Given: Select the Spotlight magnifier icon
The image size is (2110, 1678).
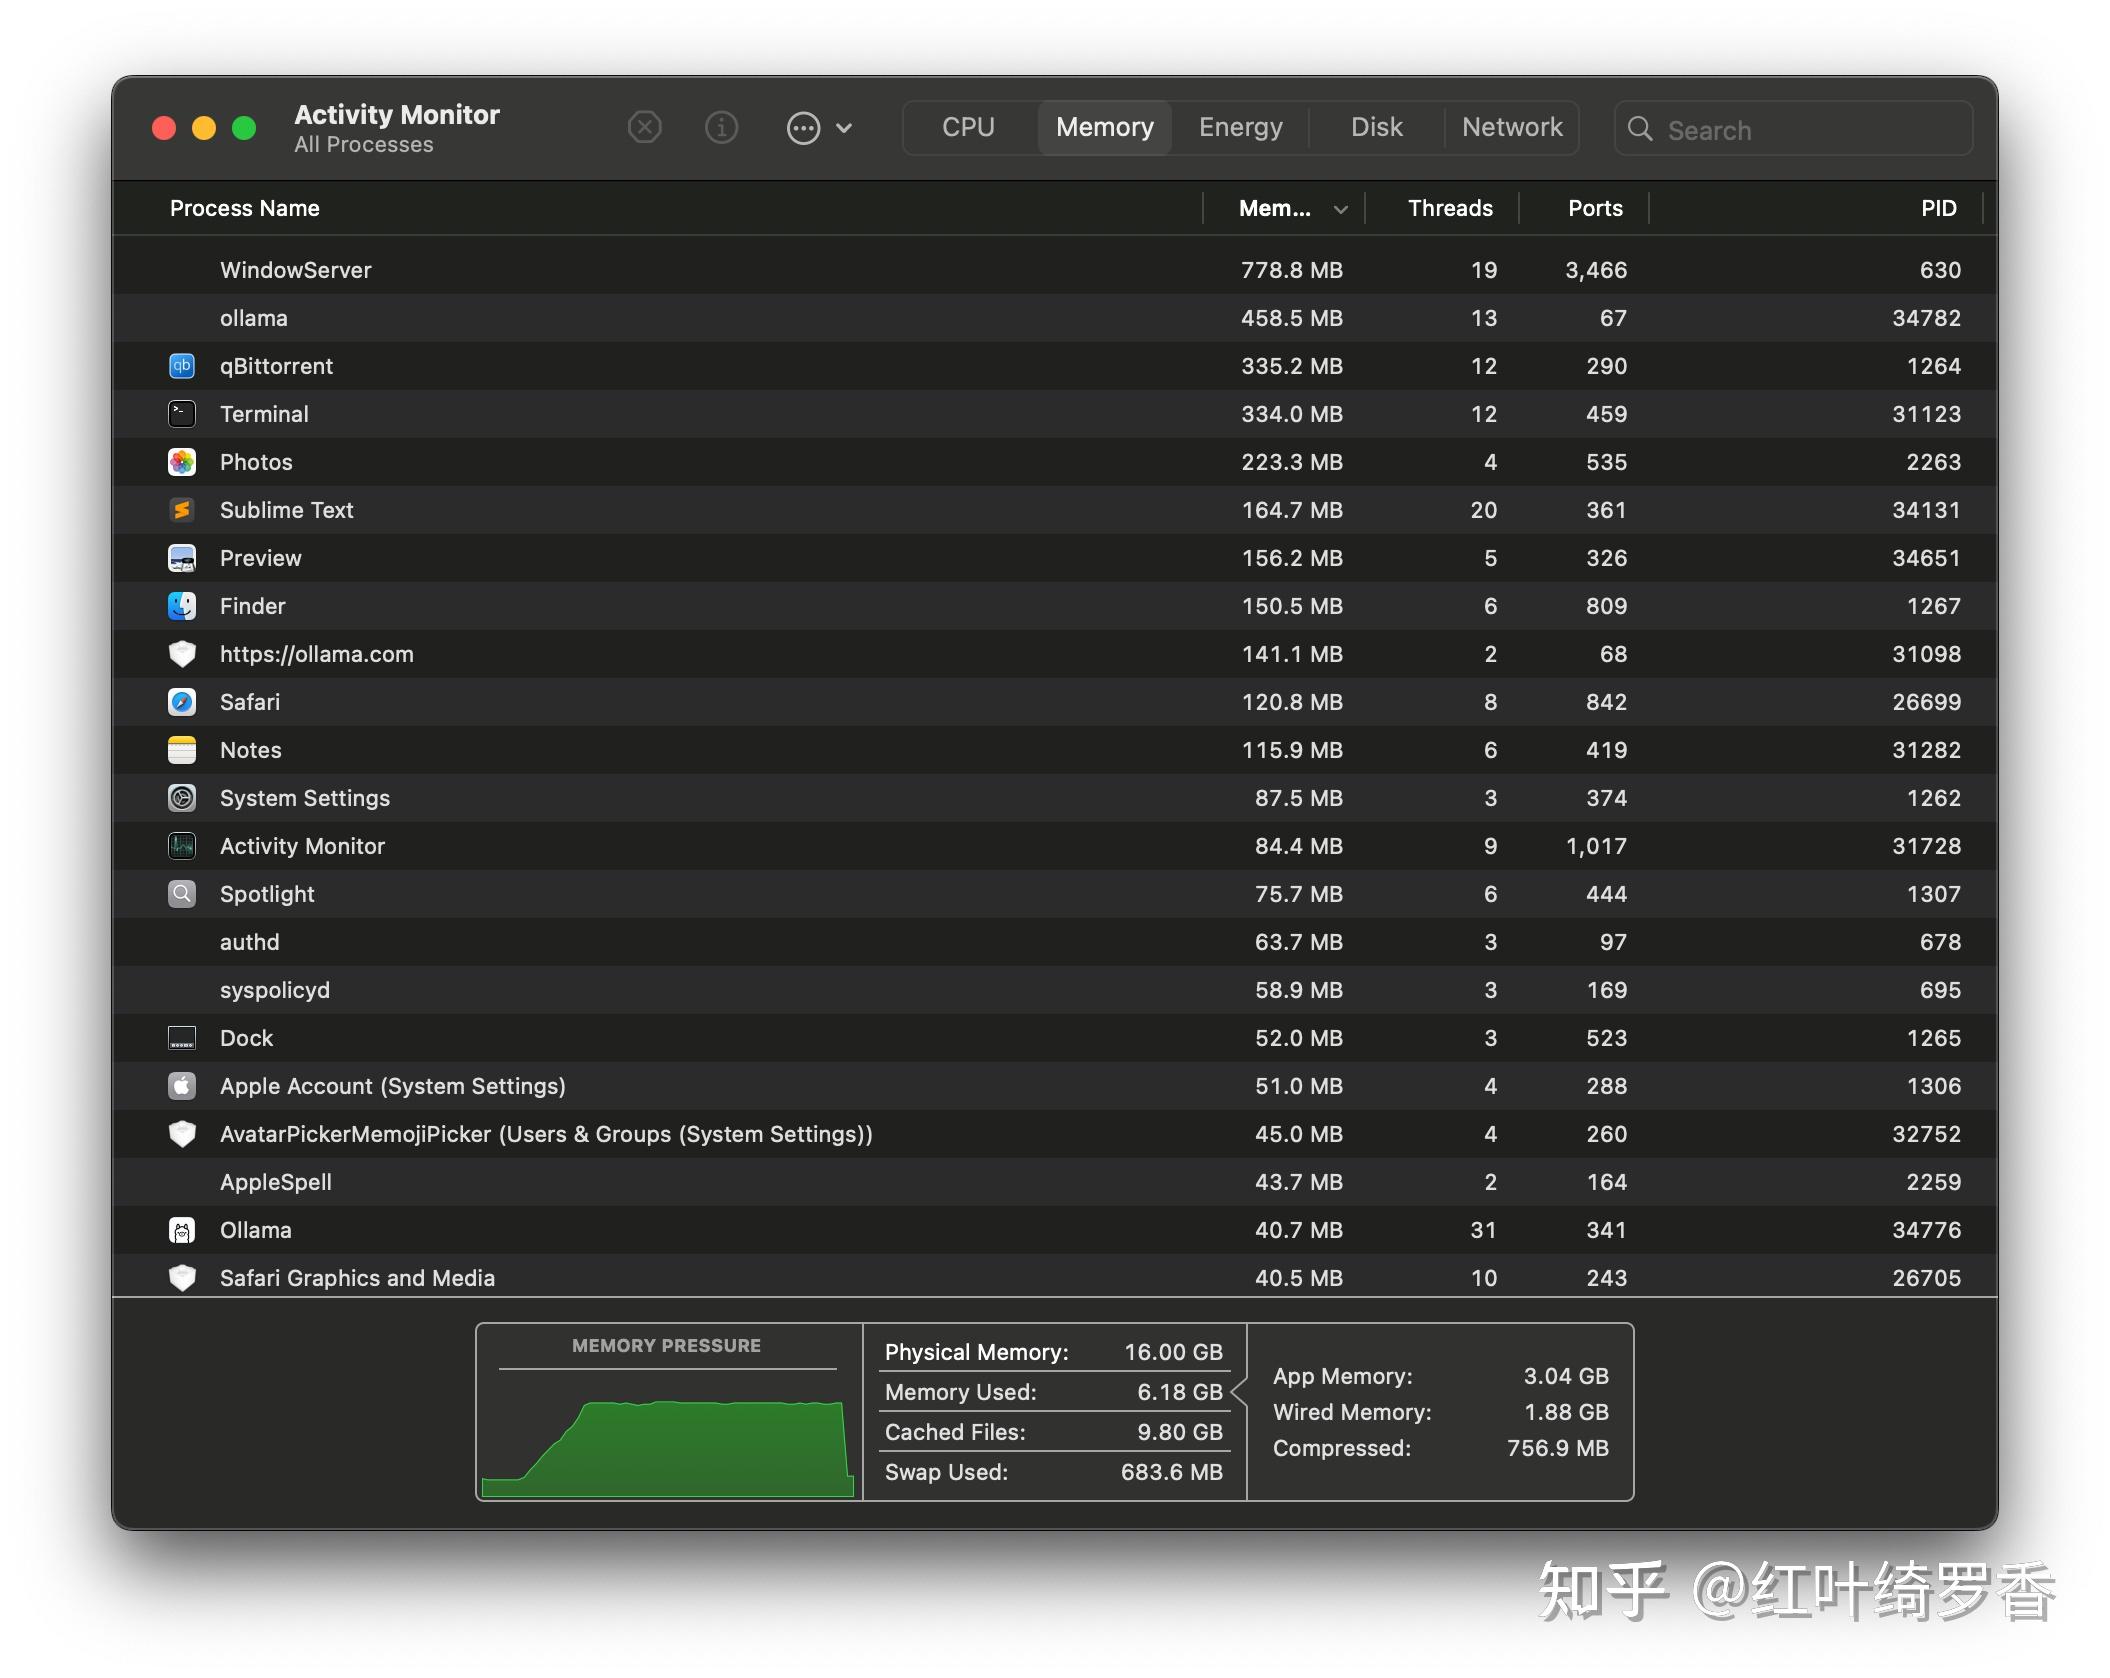Looking at the screenshot, I should point(182,893).
